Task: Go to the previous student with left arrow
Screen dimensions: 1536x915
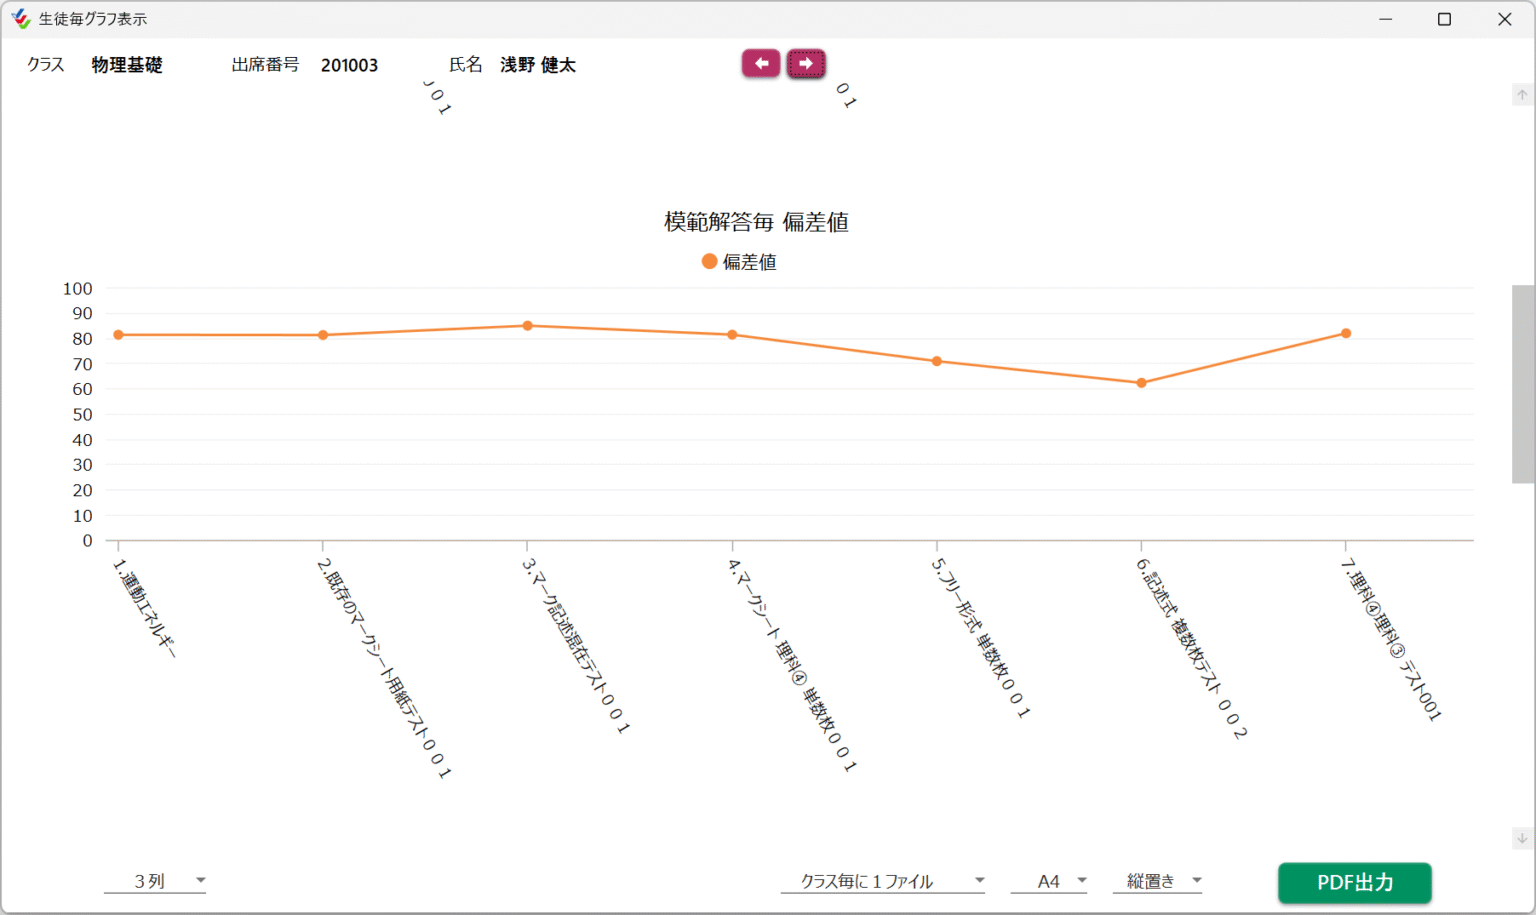Action: click(x=760, y=63)
